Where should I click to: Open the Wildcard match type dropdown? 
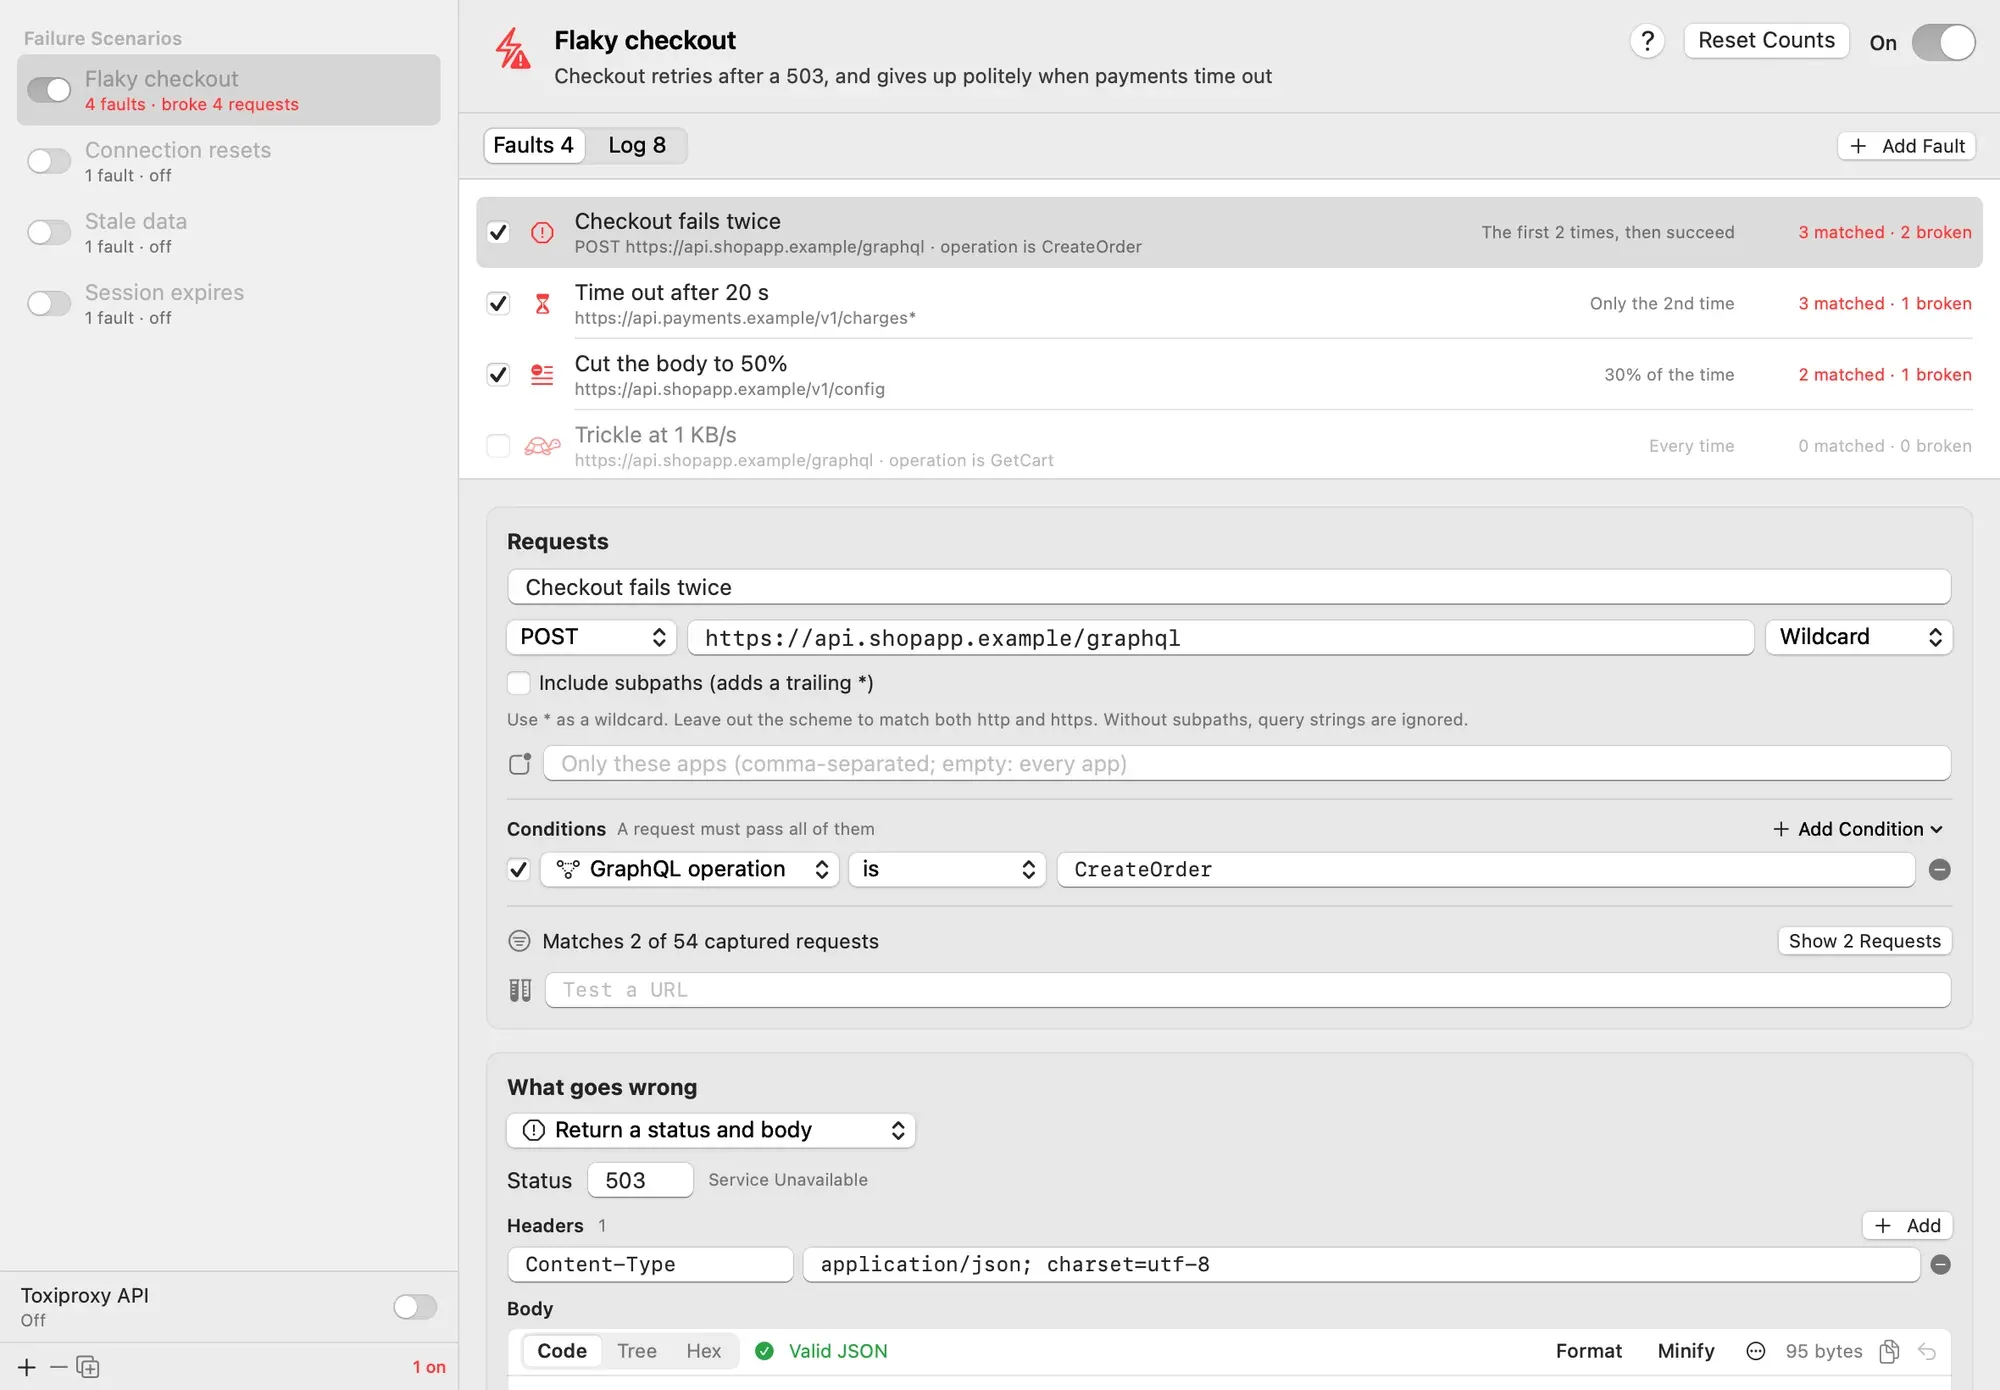(1859, 638)
